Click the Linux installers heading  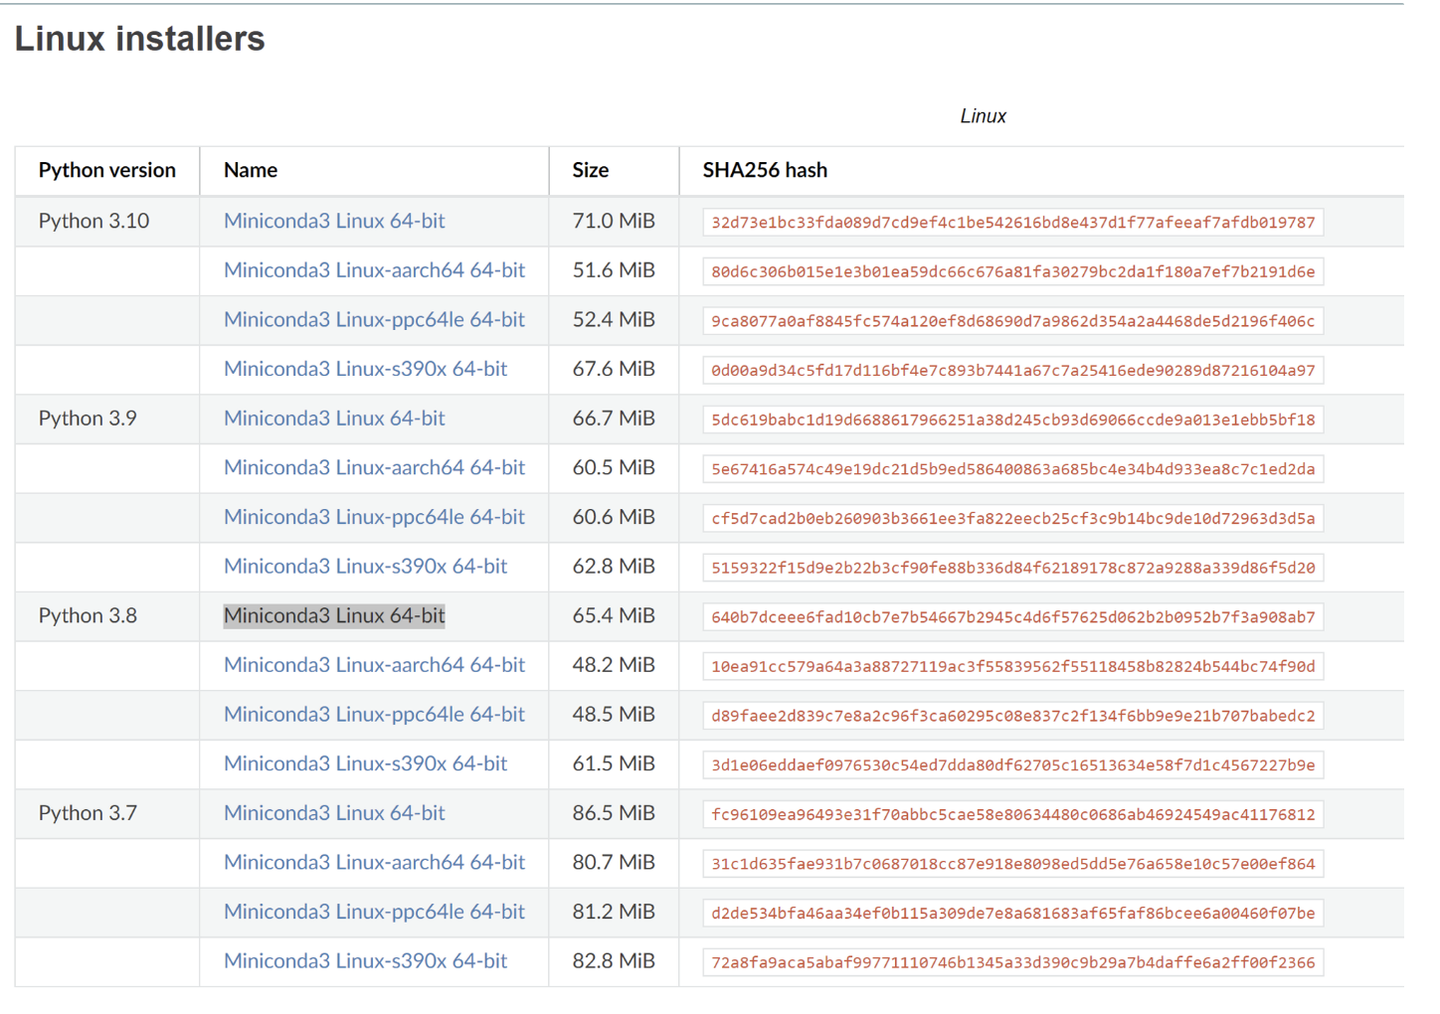point(139,39)
